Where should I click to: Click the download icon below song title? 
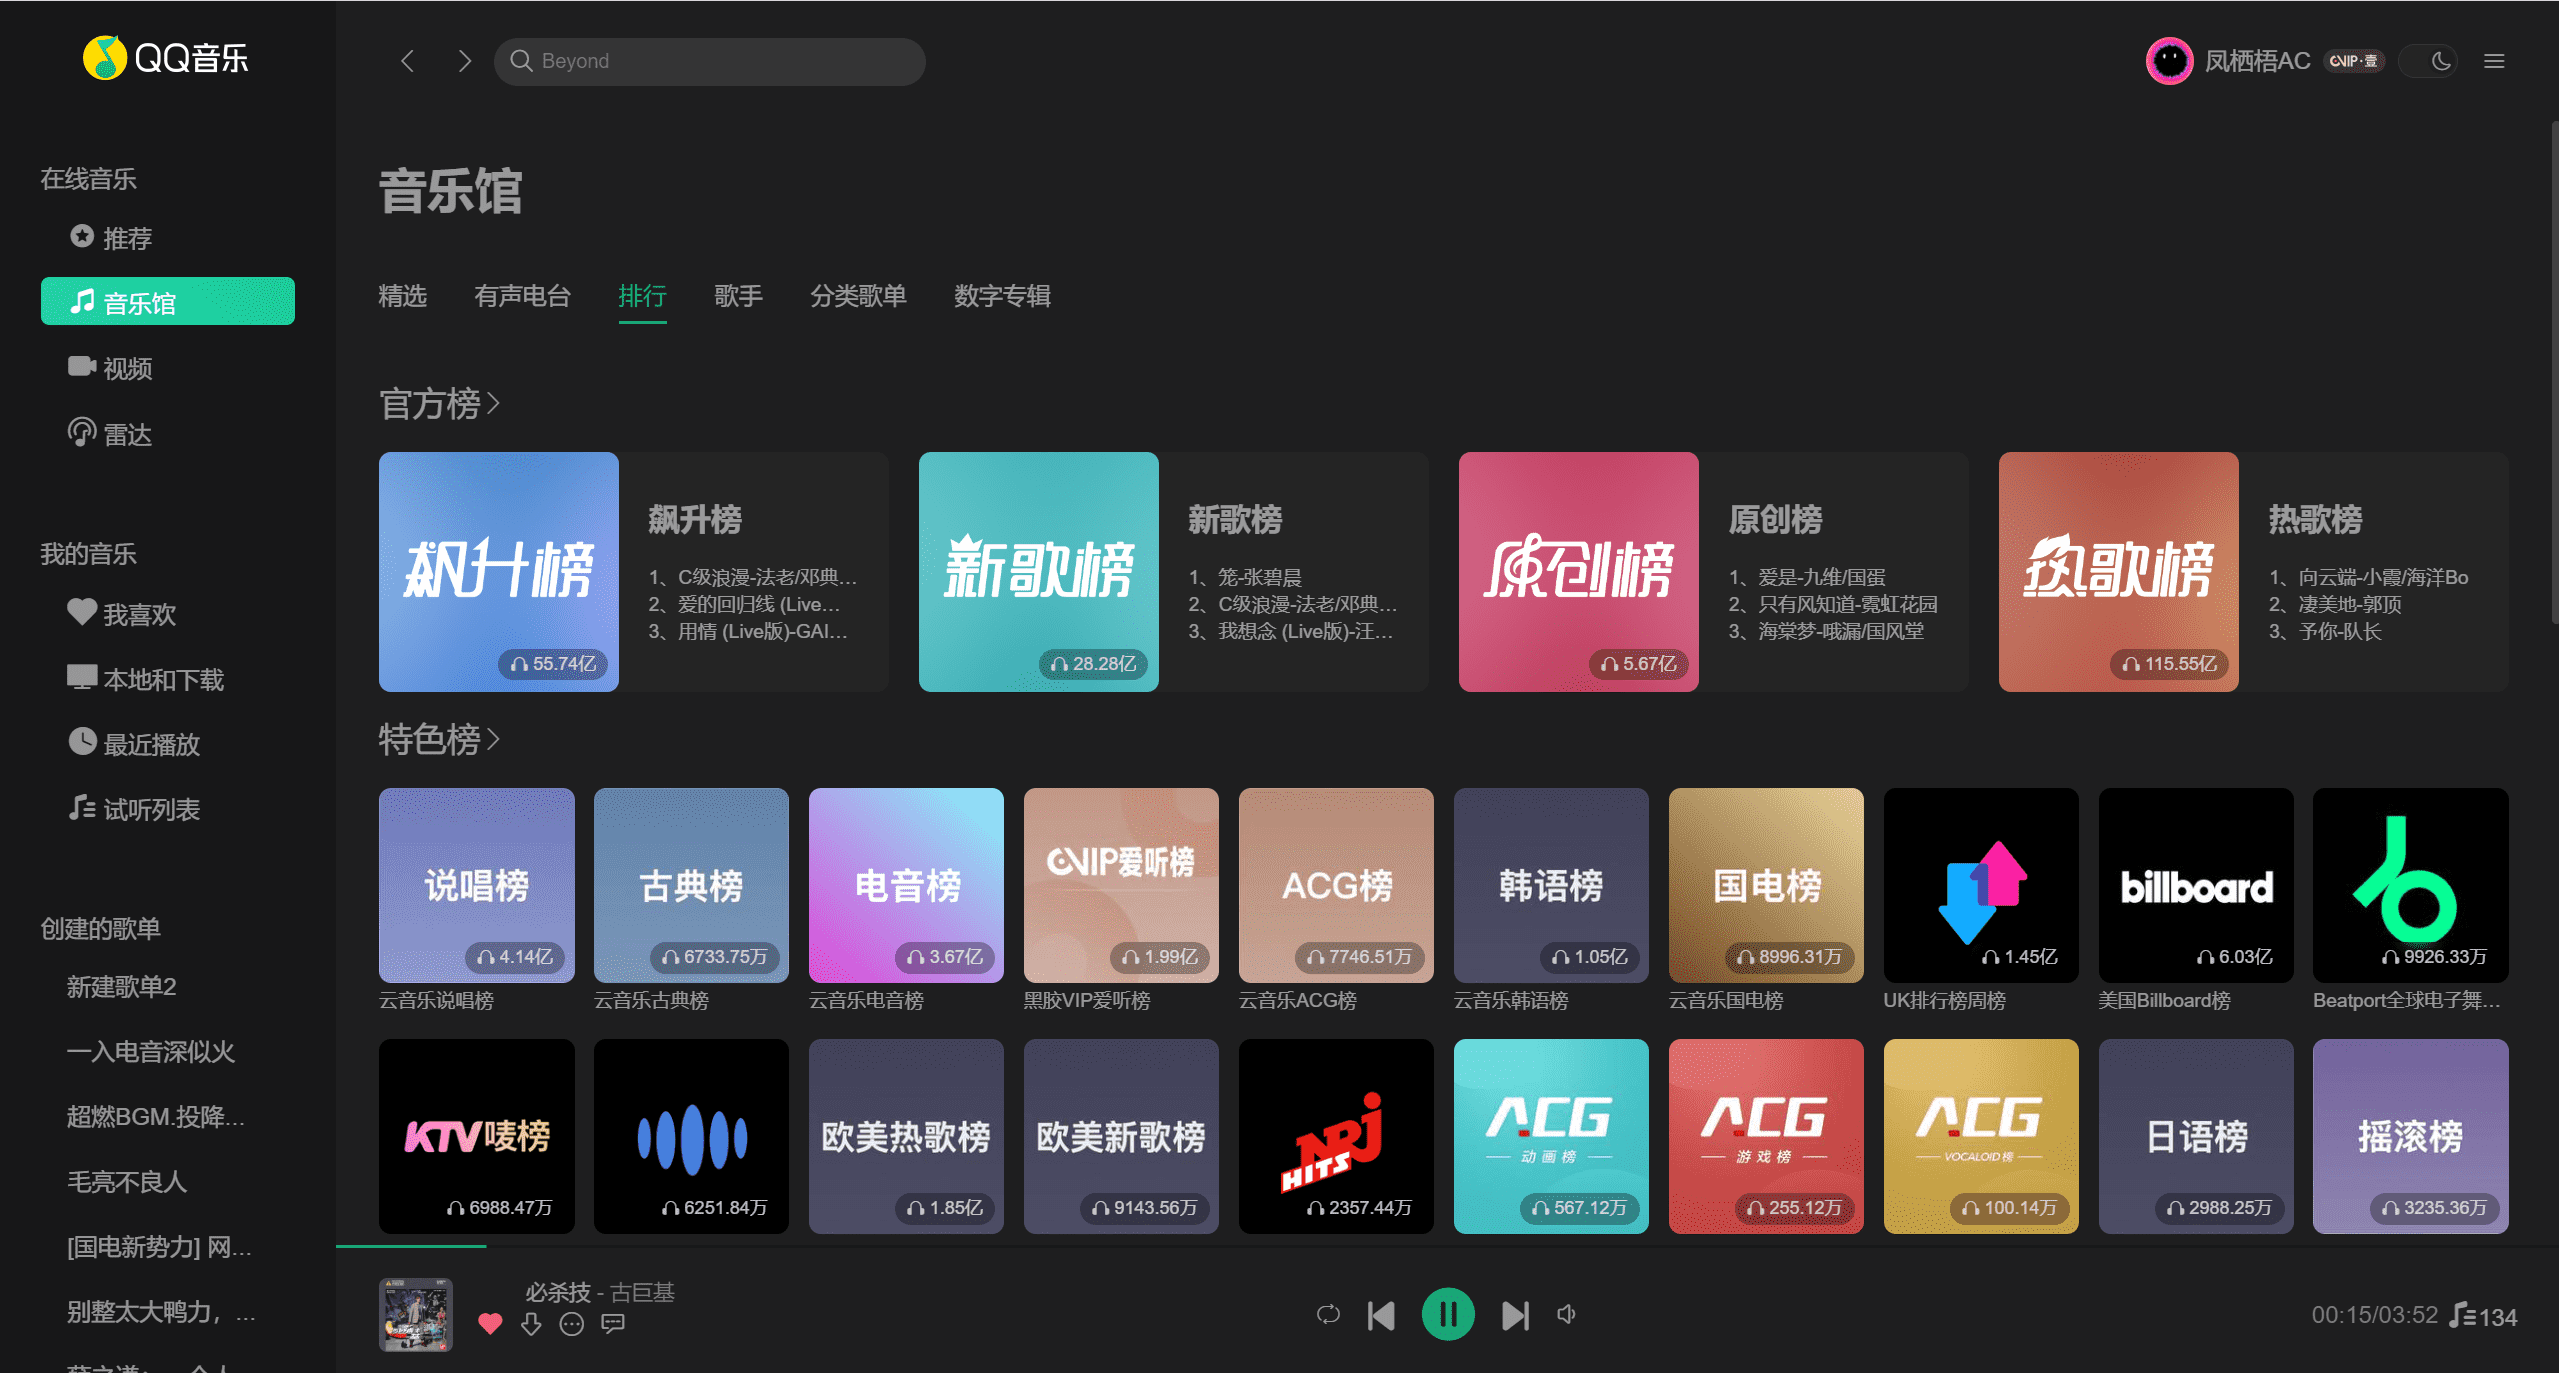point(531,1324)
